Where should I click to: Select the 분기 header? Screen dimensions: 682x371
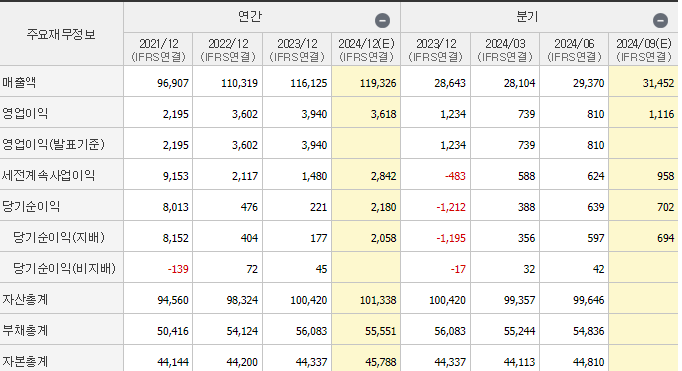[x=527, y=16]
